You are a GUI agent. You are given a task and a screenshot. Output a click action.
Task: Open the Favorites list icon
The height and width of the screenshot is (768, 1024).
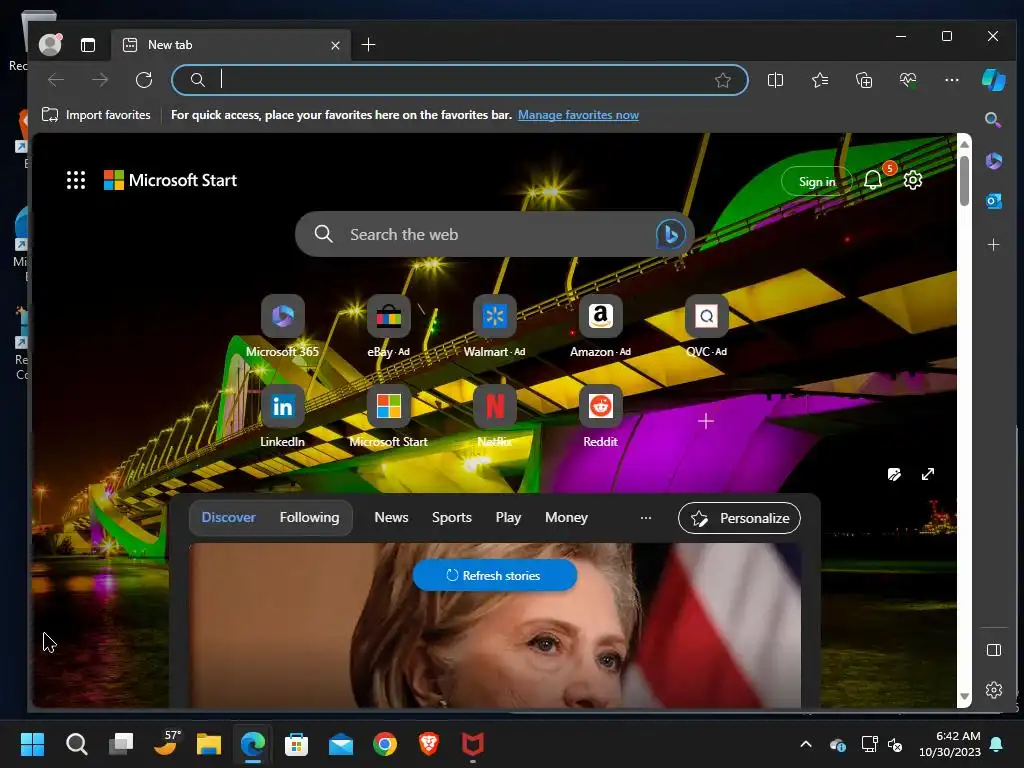tap(820, 80)
